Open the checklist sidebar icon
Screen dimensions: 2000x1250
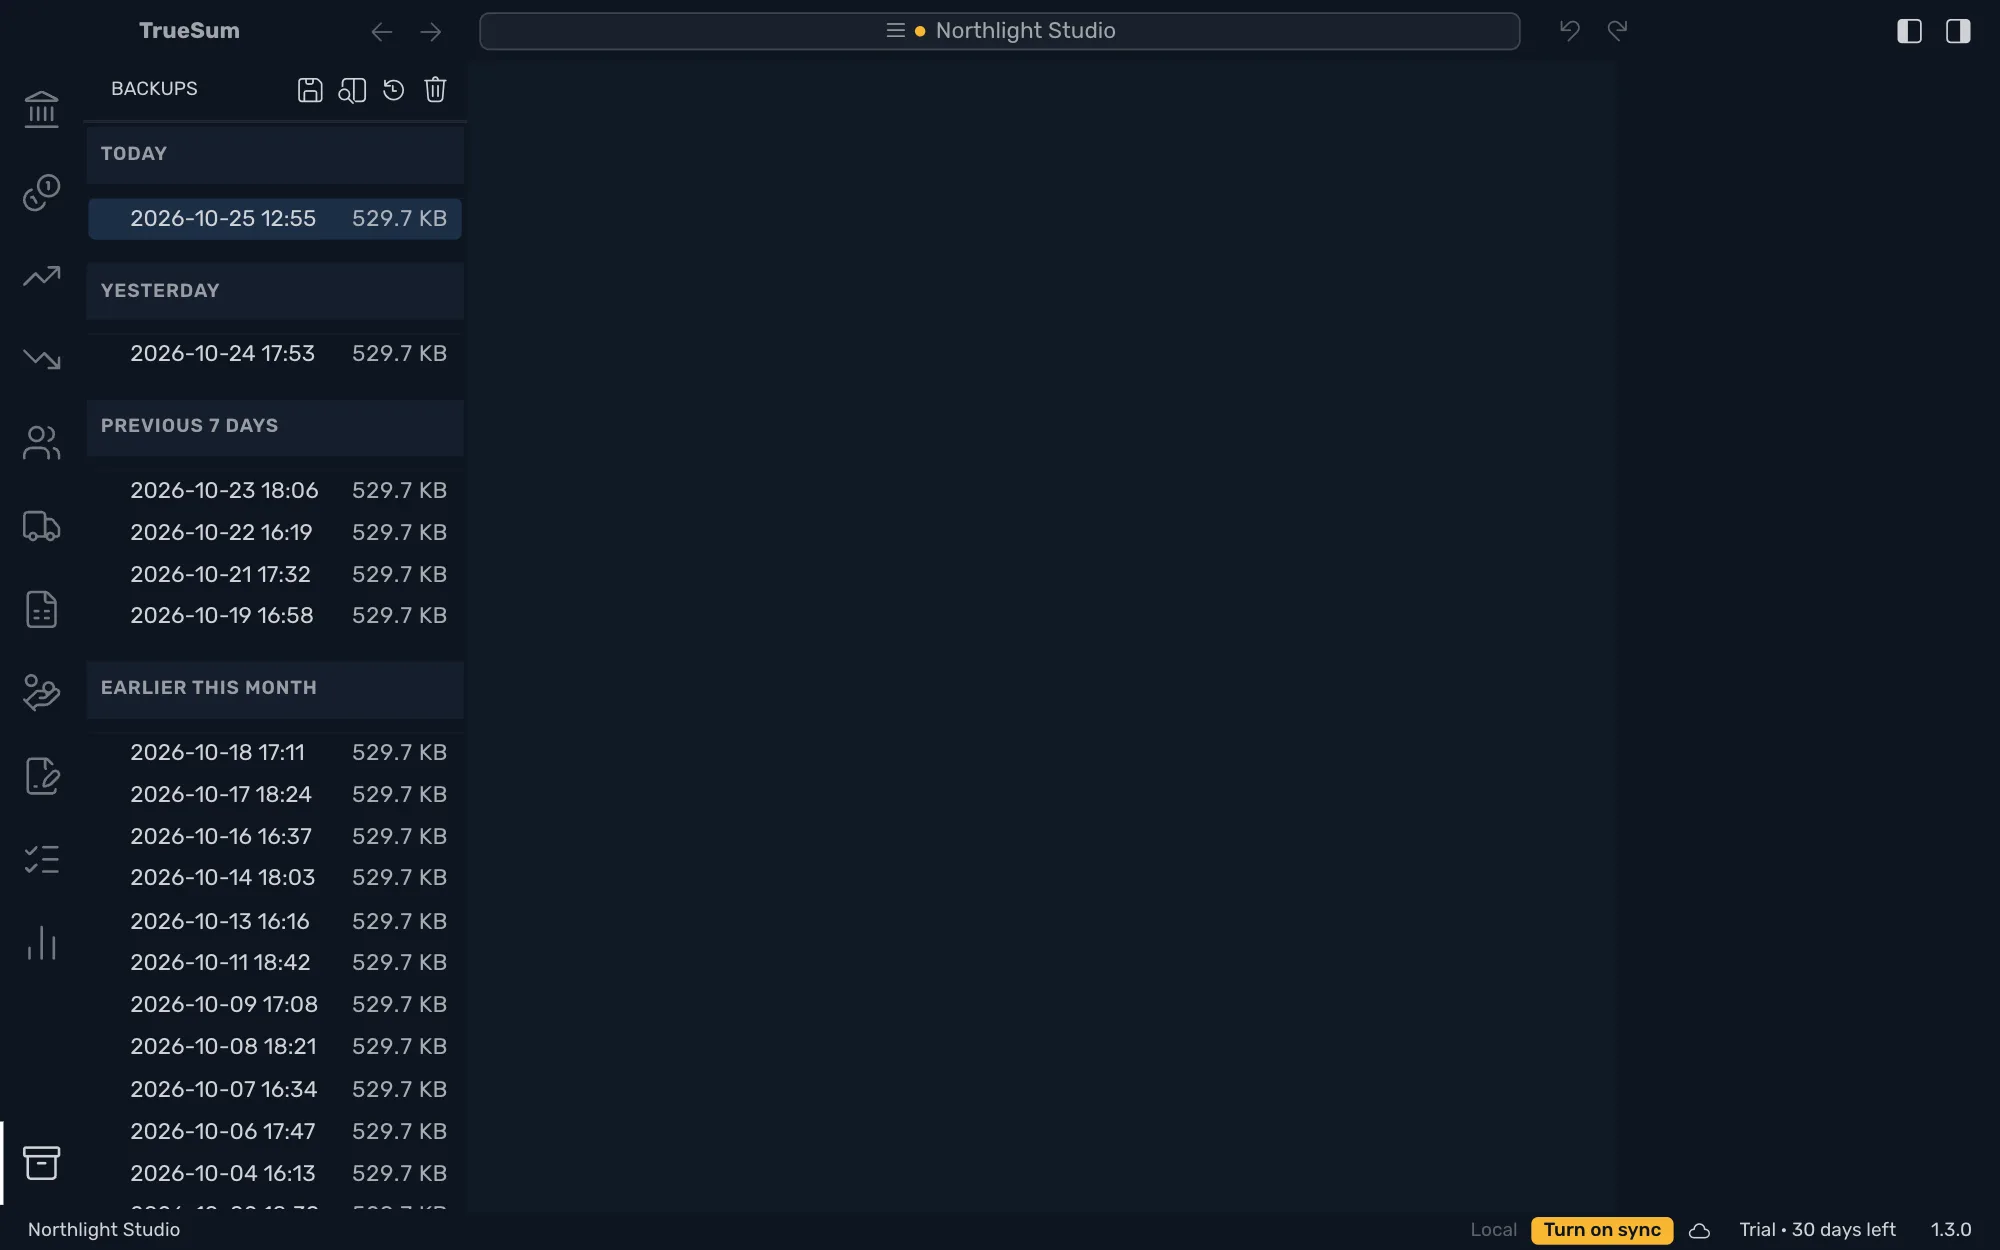click(41, 860)
